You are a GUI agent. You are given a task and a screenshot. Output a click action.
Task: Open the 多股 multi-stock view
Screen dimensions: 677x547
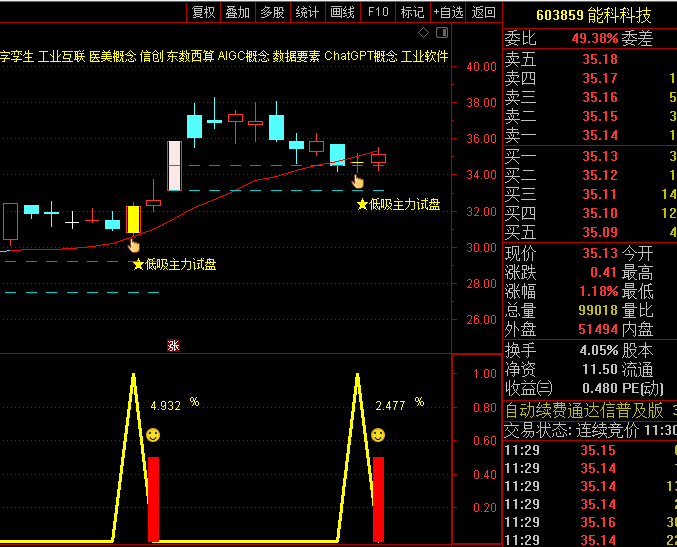(x=272, y=12)
